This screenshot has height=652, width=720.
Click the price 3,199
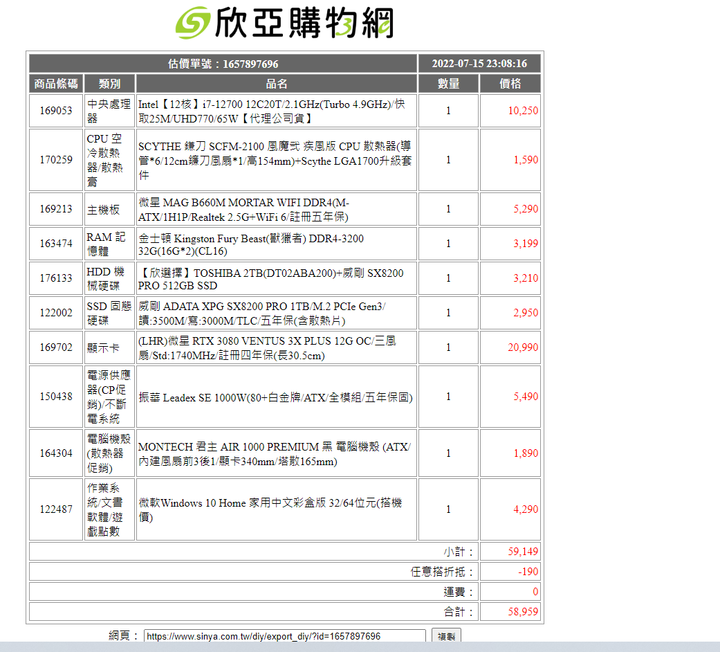[x=526, y=243]
